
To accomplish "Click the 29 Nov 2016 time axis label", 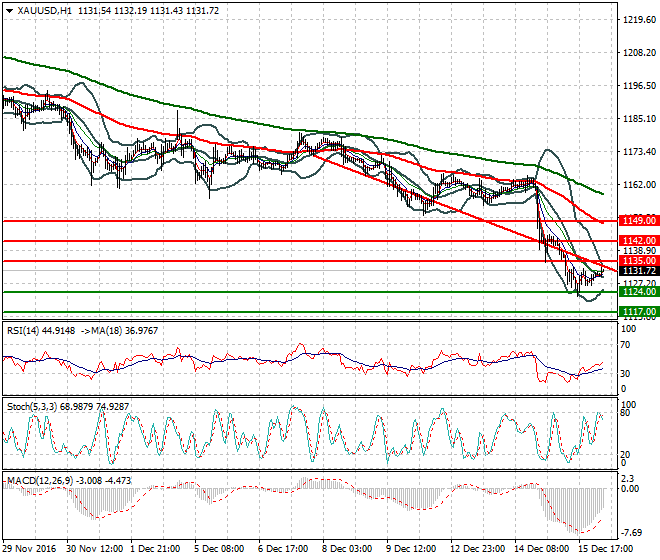I will [x=29, y=549].
